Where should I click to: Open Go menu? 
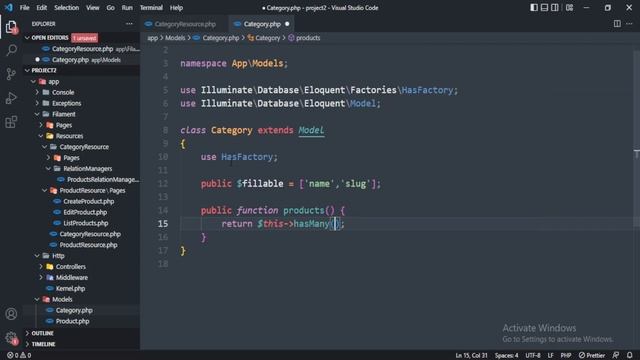tap(111, 8)
